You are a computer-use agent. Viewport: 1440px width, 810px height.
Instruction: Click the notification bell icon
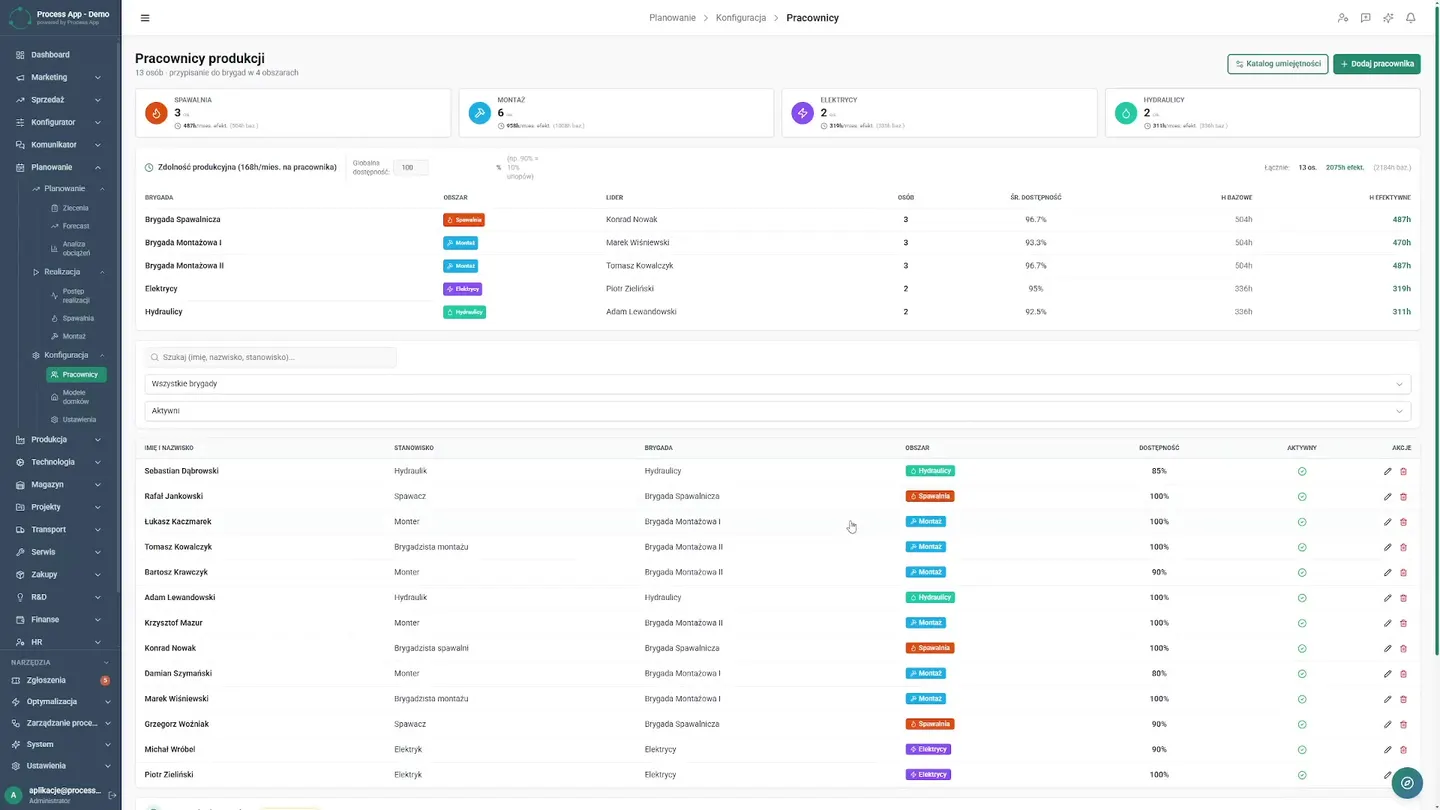(1411, 18)
